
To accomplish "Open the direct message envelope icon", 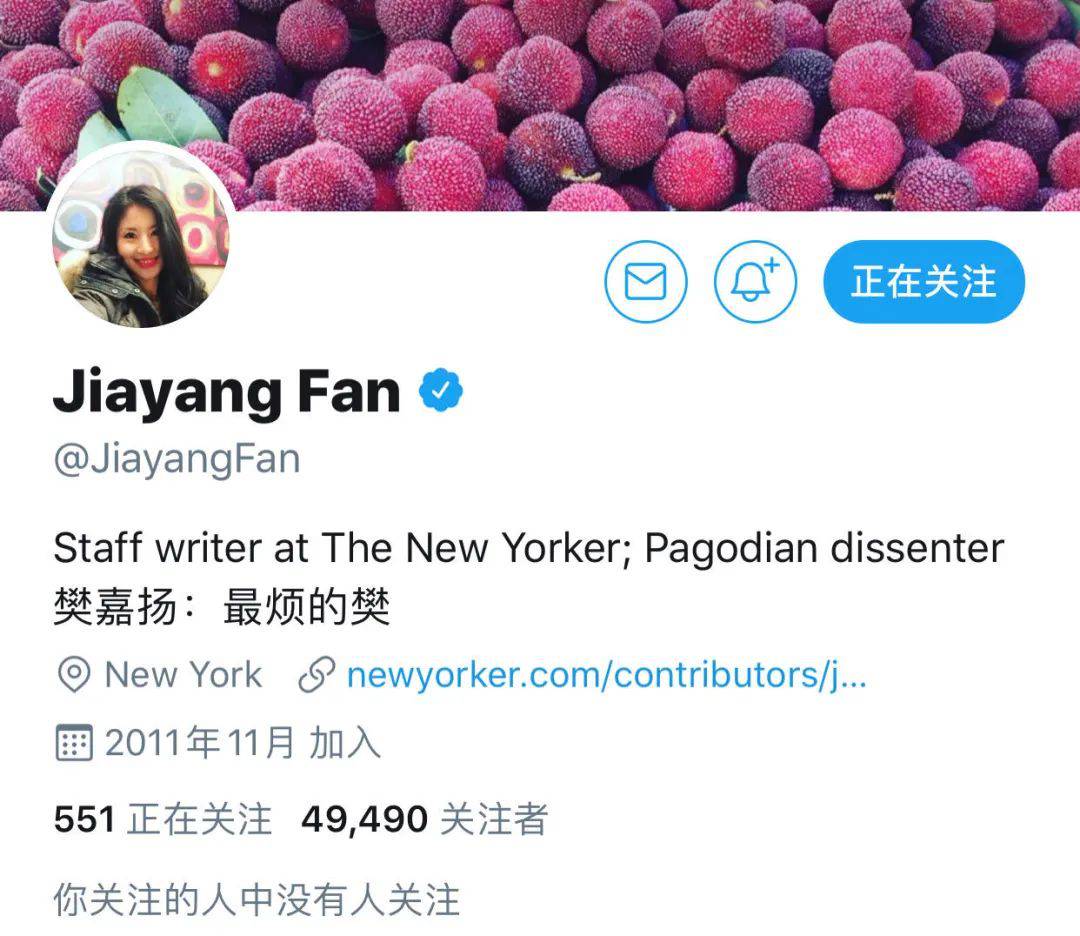I will (645, 281).
